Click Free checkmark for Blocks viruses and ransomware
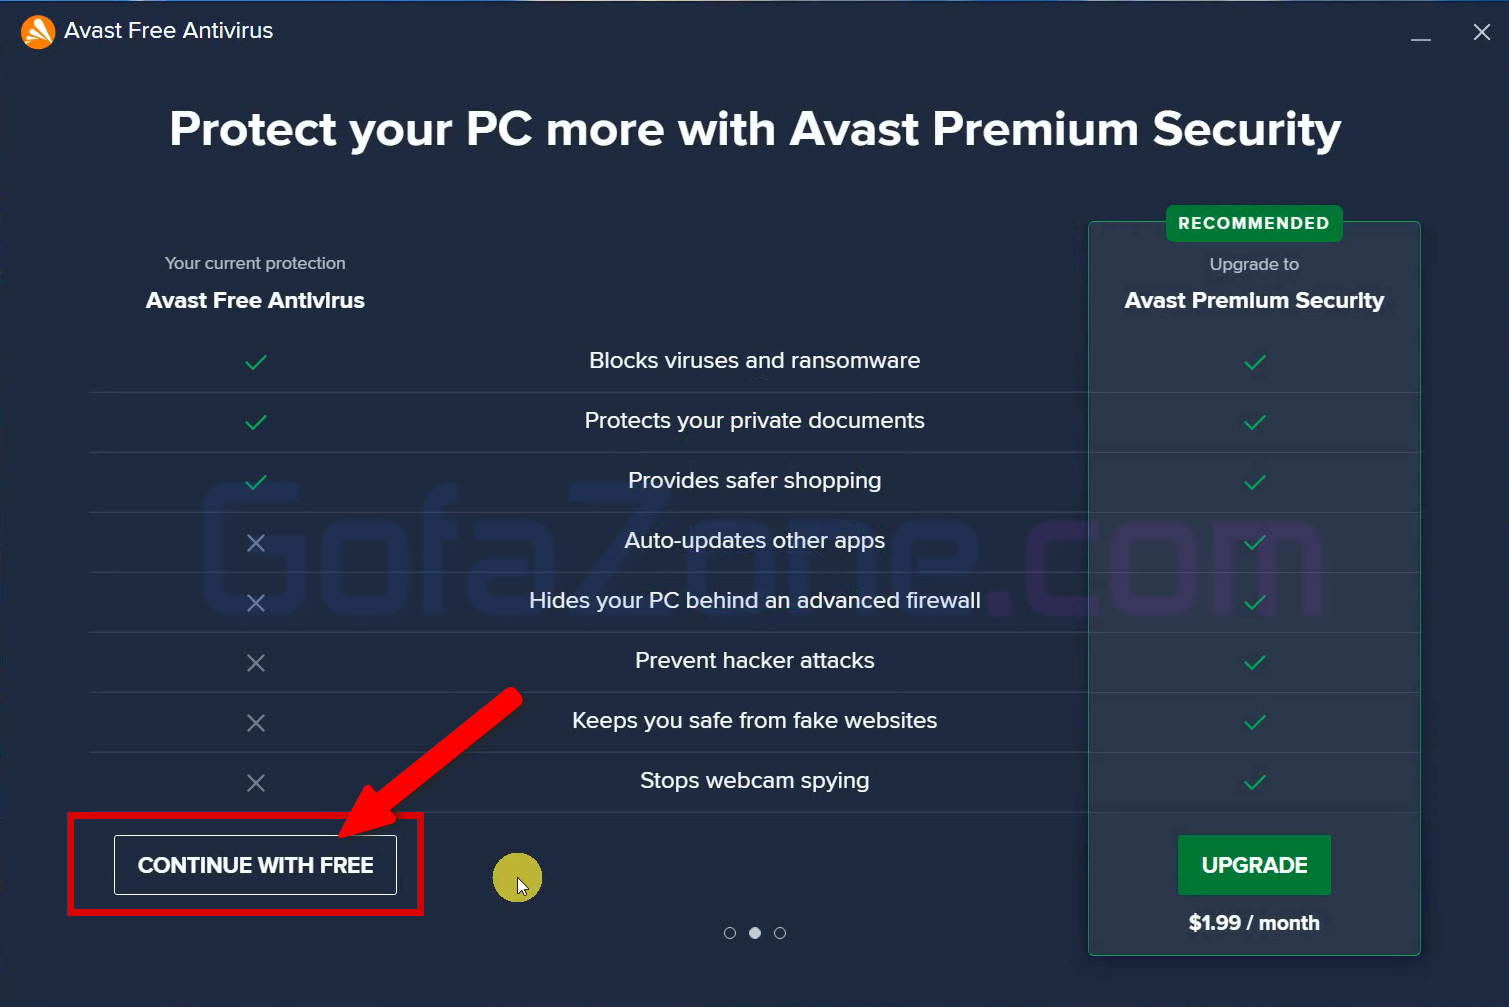 (256, 362)
